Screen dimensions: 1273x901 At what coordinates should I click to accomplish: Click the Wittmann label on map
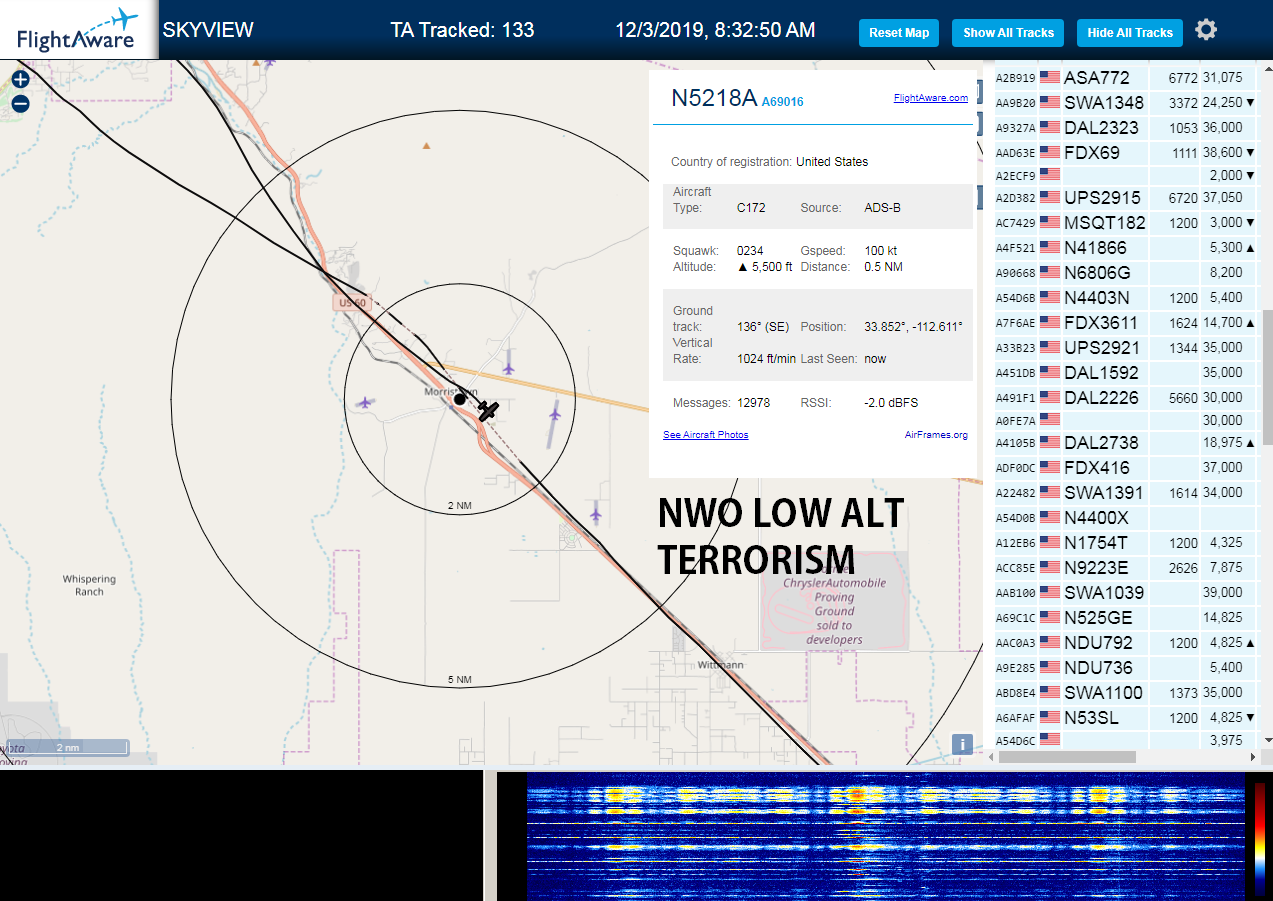tap(721, 664)
